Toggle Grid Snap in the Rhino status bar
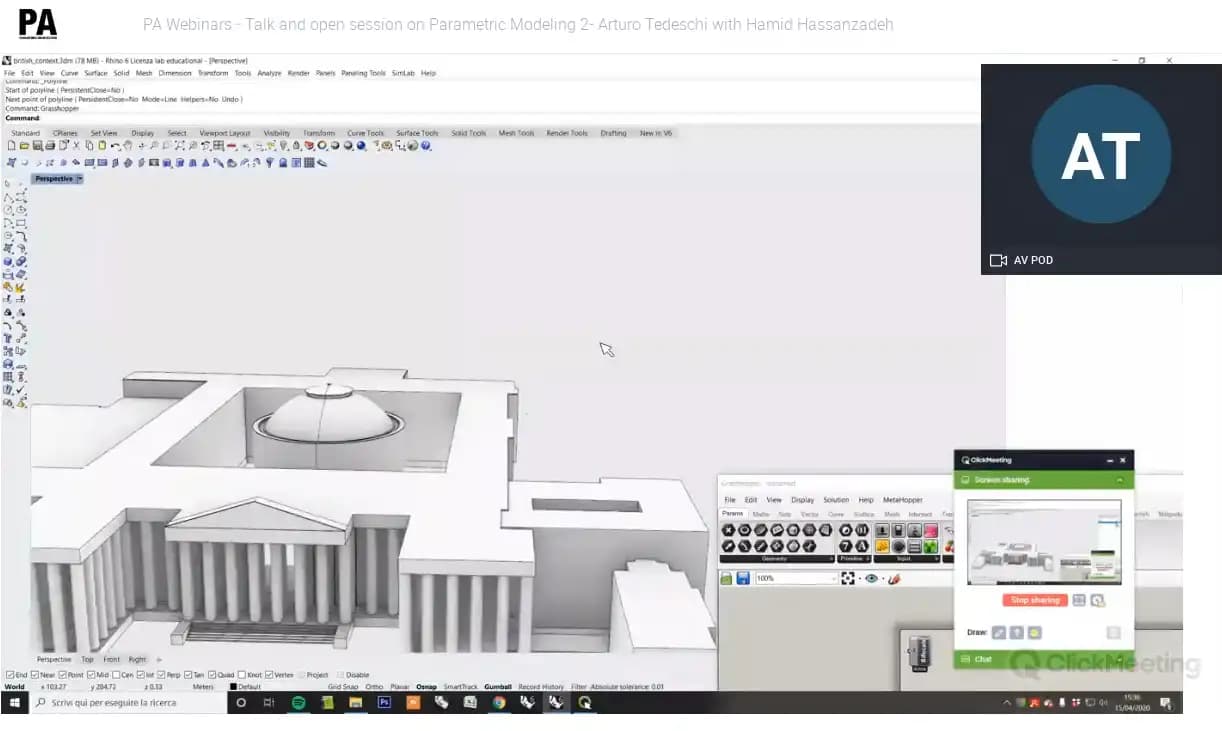 [x=344, y=687]
